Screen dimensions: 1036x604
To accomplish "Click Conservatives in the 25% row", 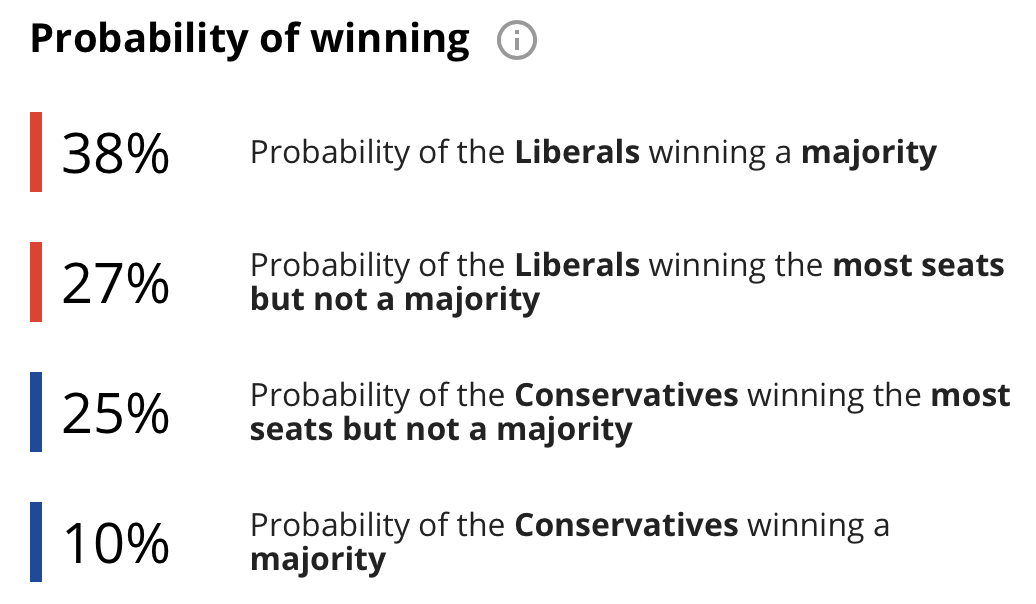I will pos(626,395).
